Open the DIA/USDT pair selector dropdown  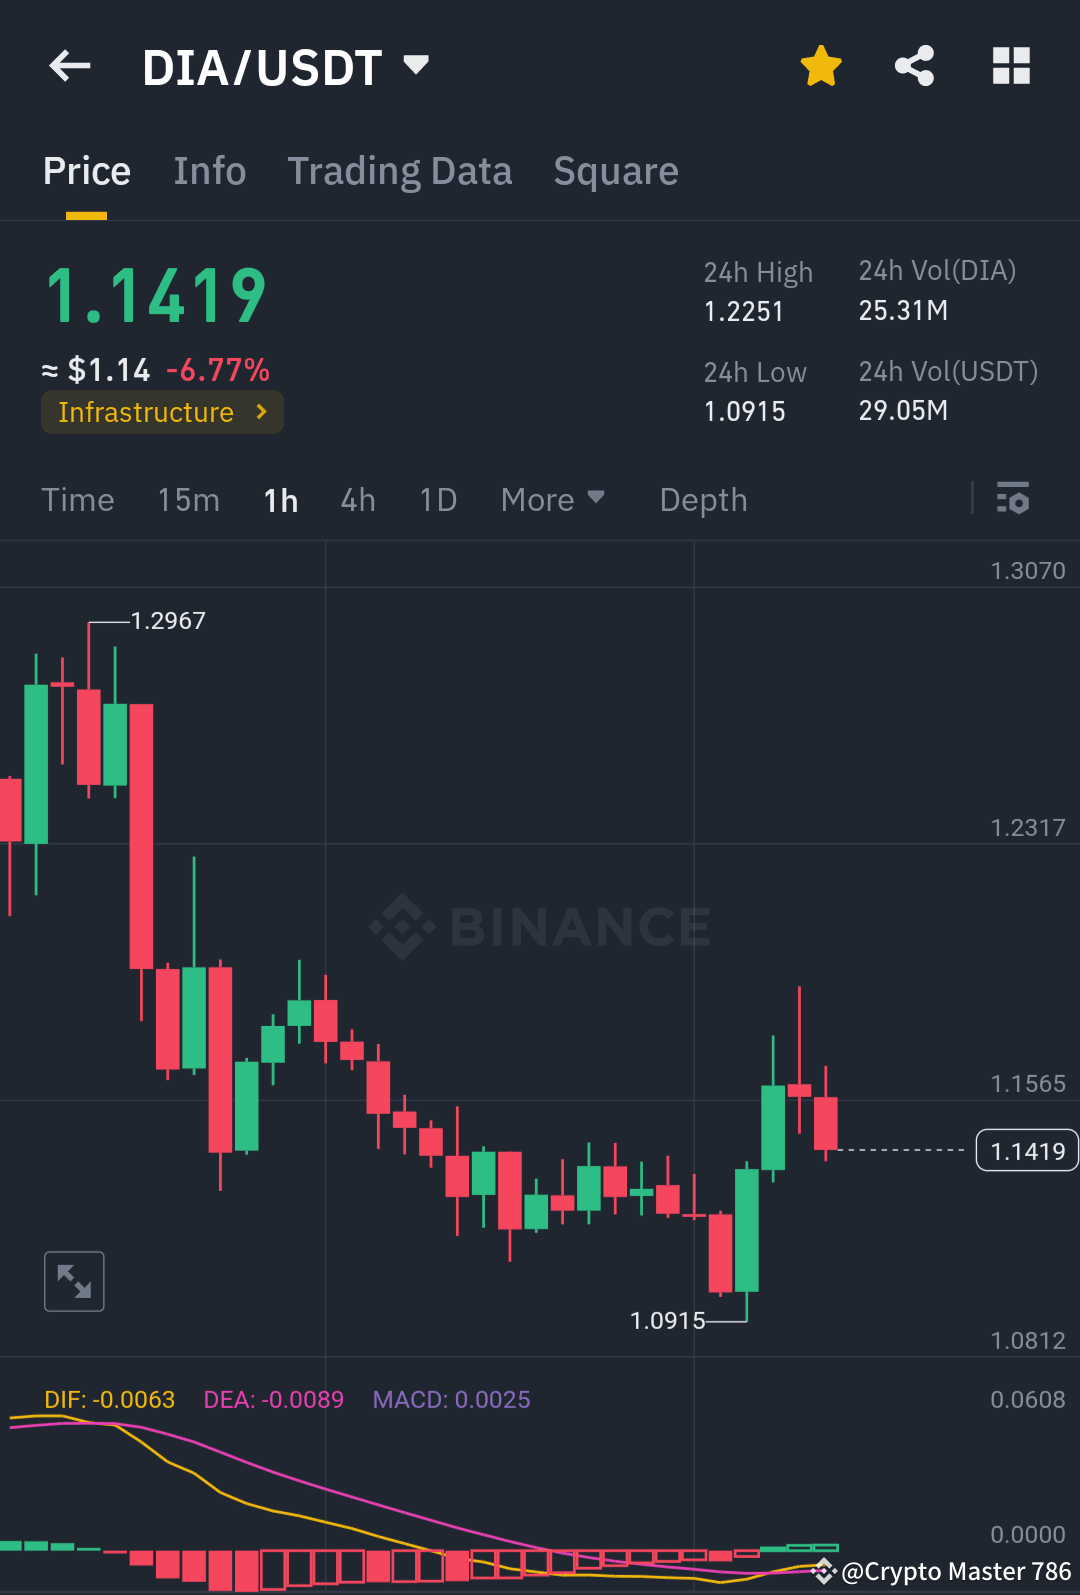click(x=417, y=65)
